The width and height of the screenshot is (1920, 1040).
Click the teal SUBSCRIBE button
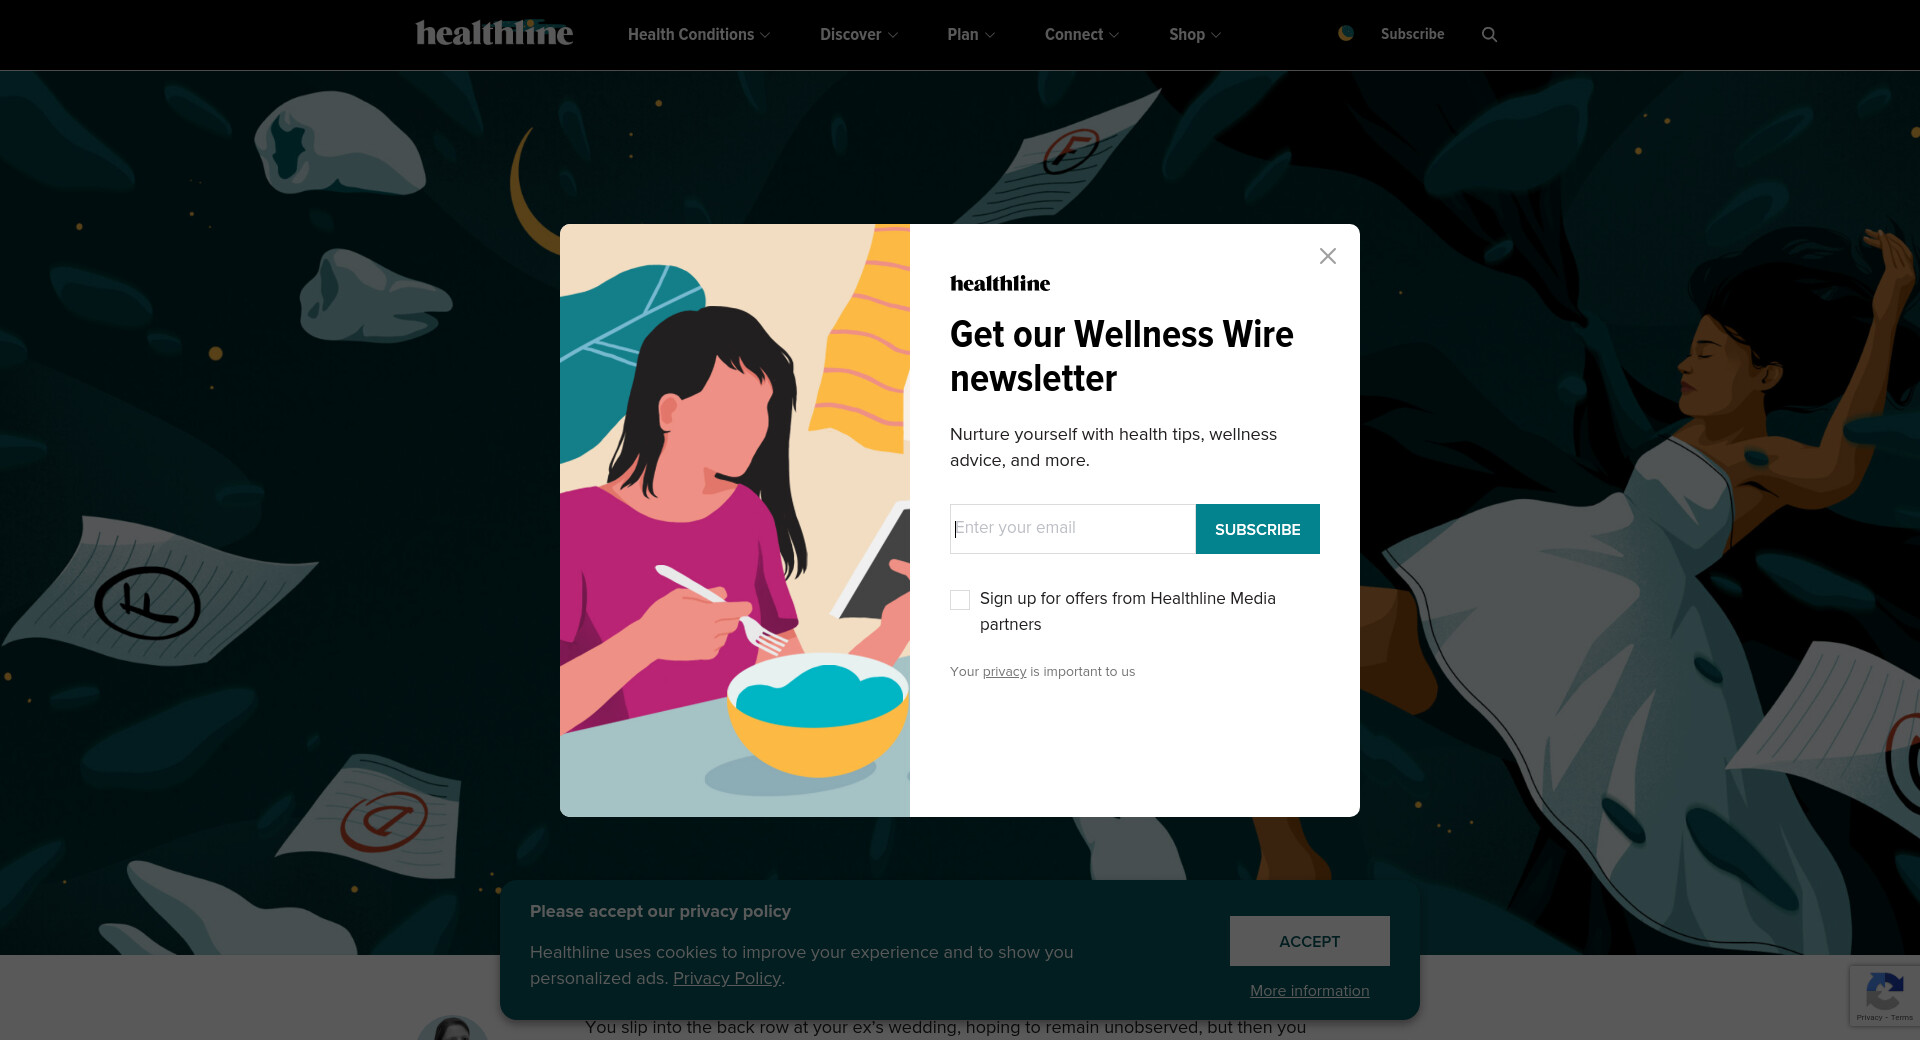tap(1258, 529)
